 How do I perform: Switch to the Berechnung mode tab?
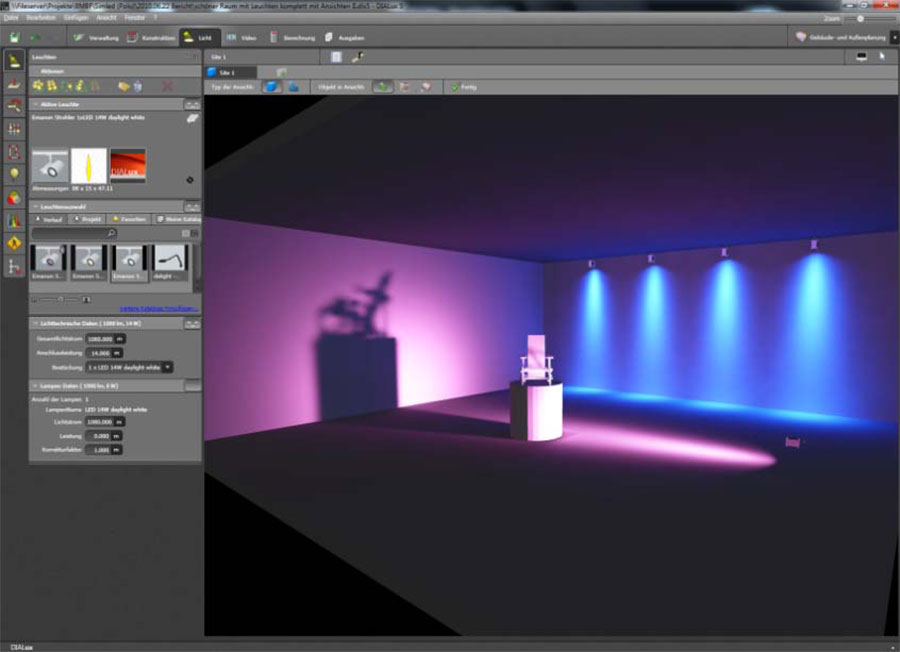pos(293,38)
